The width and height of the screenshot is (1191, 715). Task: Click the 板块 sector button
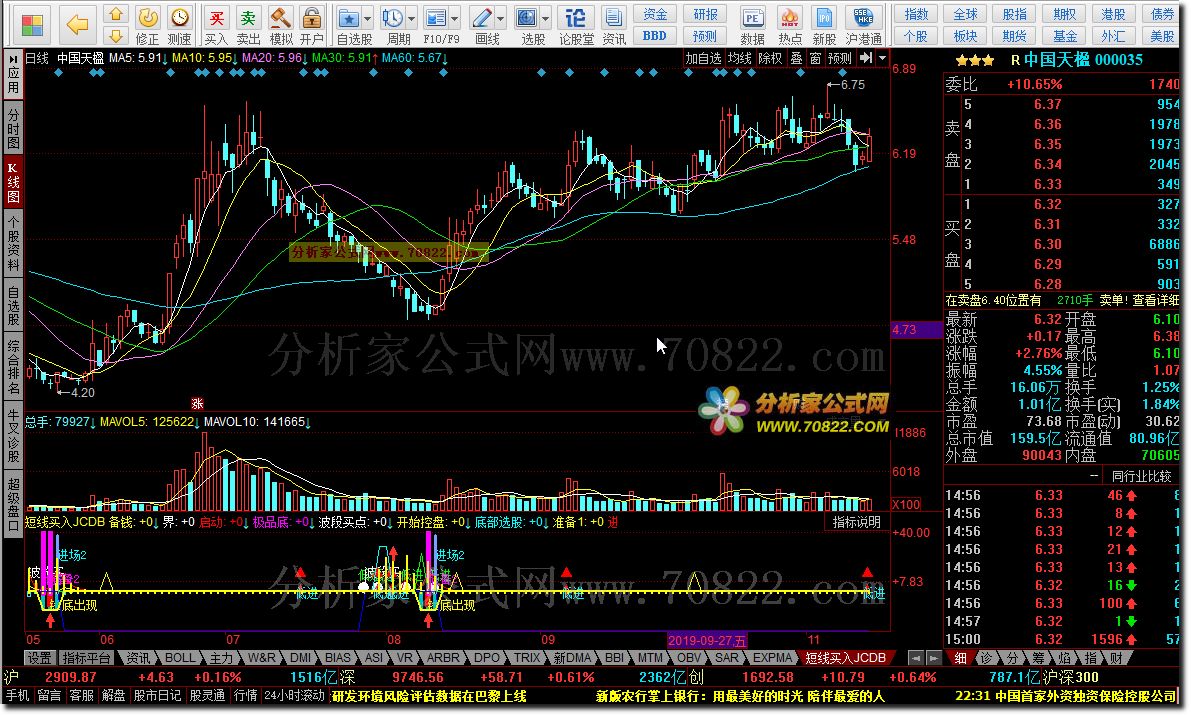[965, 36]
